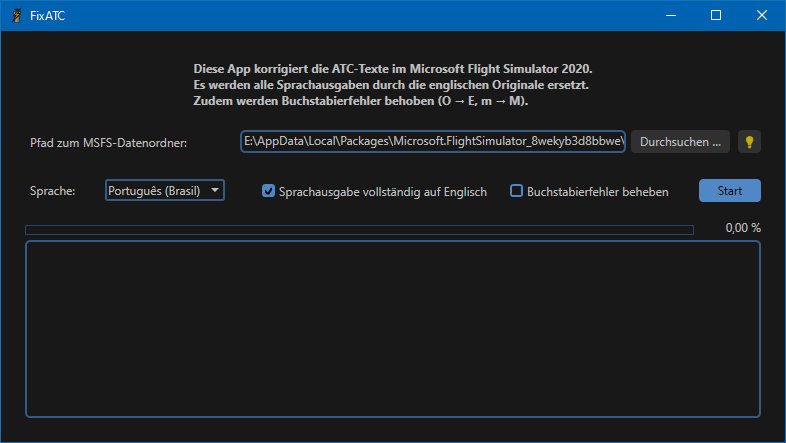Click the FixATC app icon in title bar
The width and height of the screenshot is (786, 443).
pos(17,16)
